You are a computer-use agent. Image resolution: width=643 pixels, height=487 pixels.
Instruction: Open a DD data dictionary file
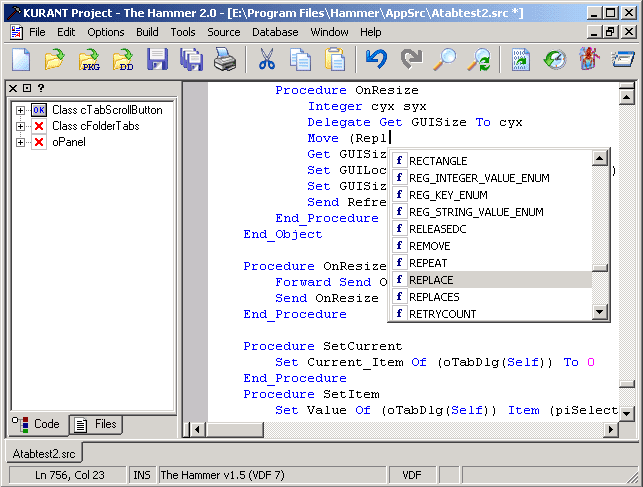(x=123, y=60)
